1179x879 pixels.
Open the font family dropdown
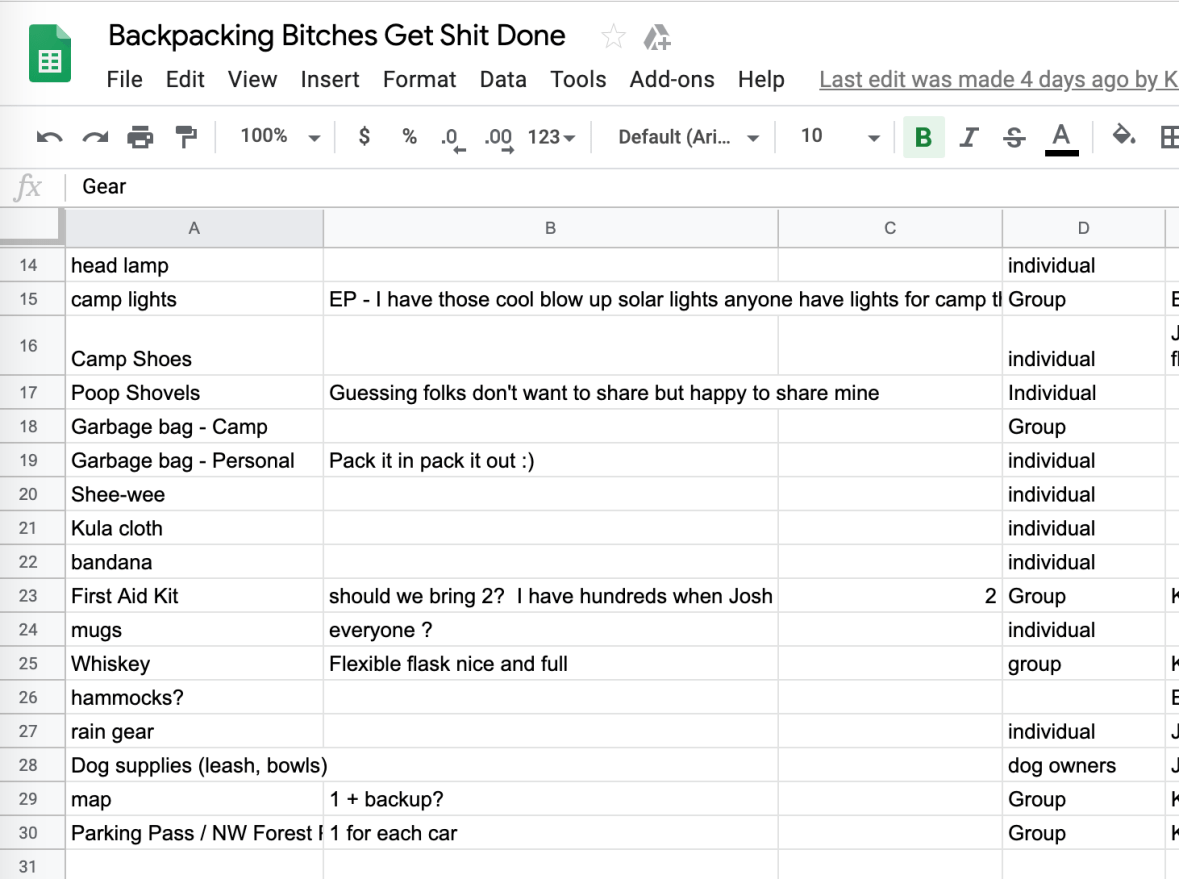[x=686, y=135]
